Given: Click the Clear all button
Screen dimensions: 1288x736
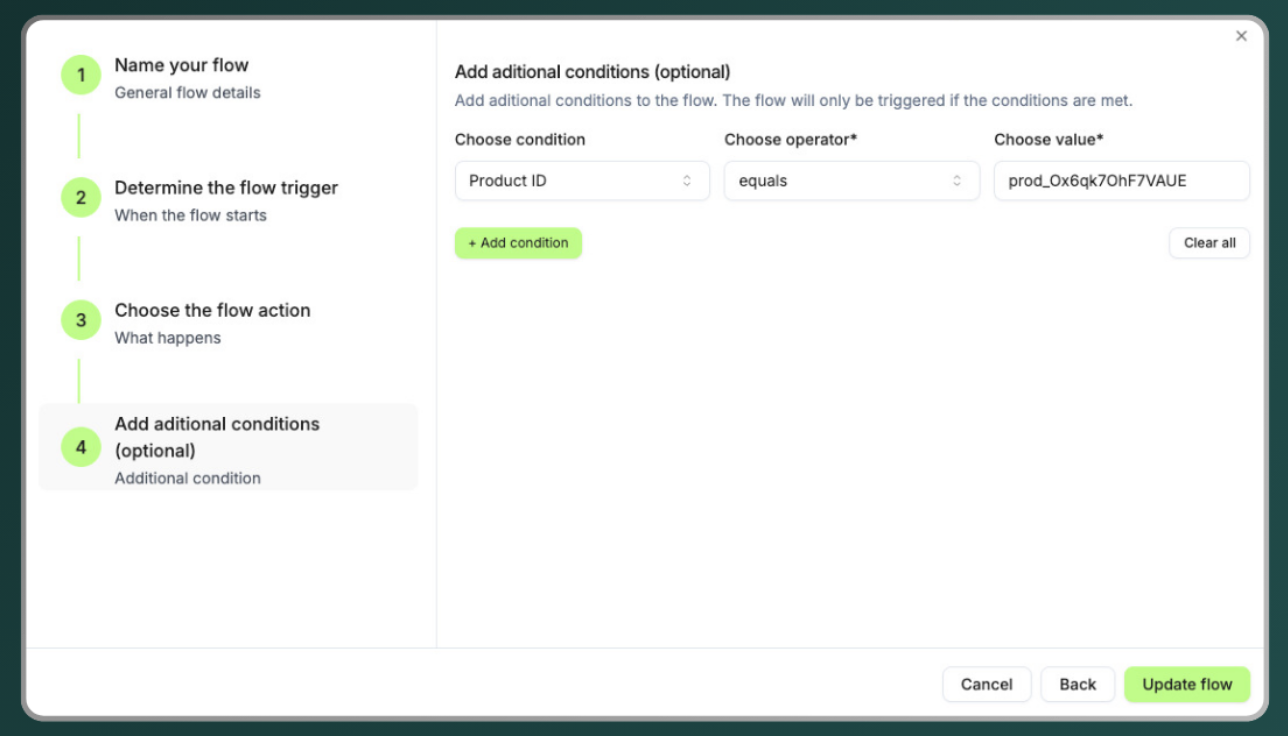Looking at the screenshot, I should [1209, 243].
